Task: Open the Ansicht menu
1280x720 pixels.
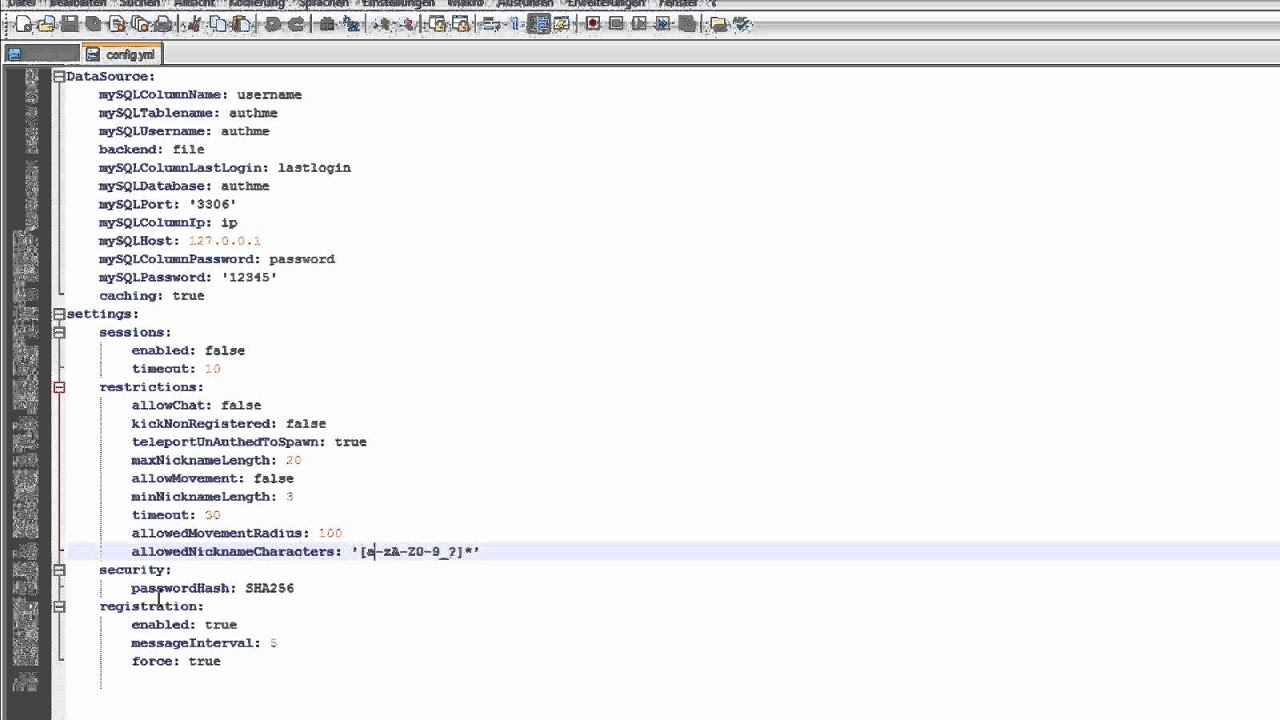Action: [195, 4]
